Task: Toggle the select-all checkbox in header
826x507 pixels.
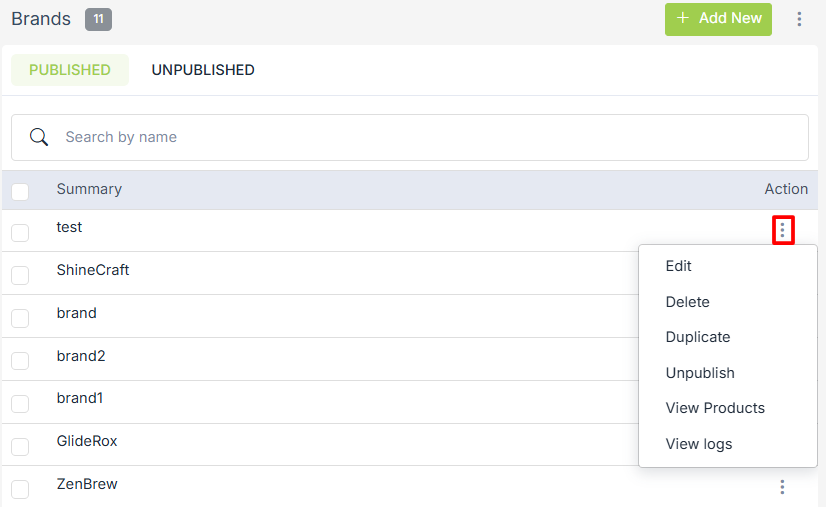Action: (x=20, y=191)
